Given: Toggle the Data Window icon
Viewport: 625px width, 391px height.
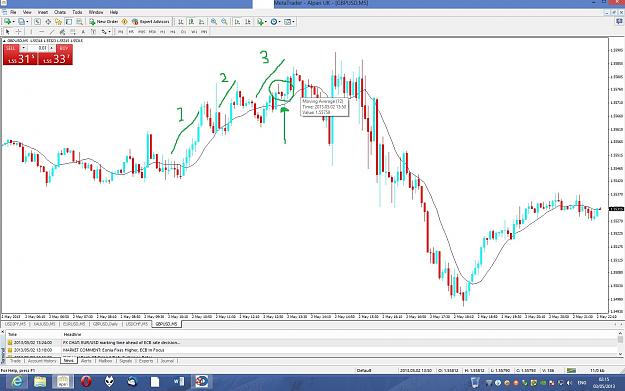Looking at the screenshot, I should click(48, 22).
